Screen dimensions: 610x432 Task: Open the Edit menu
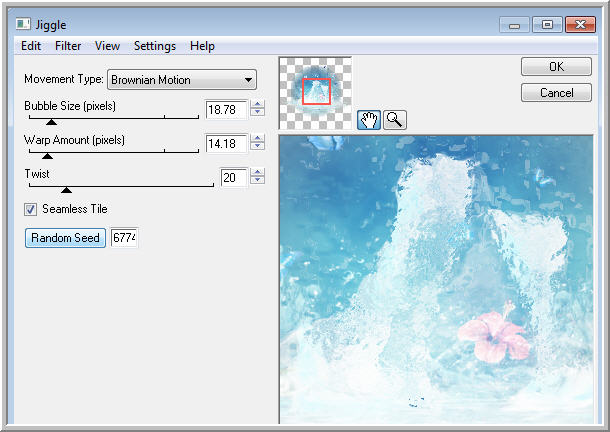click(31, 46)
